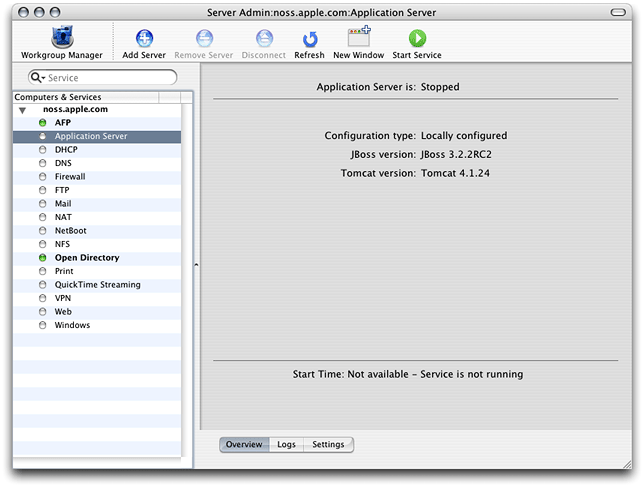This screenshot has width=644, height=489.
Task: Click the gray status dot beside NetBoot
Action: 42,231
